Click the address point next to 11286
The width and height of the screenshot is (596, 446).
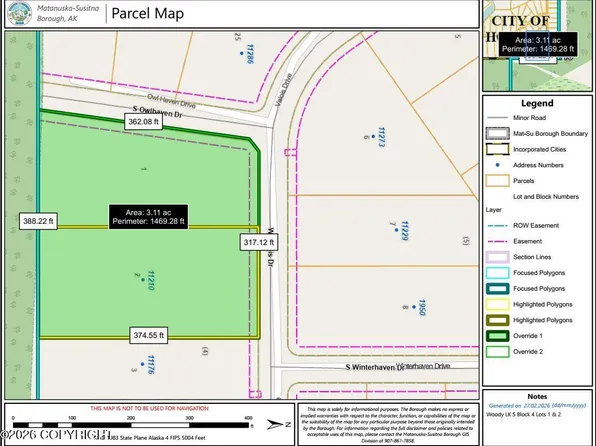[242, 53]
